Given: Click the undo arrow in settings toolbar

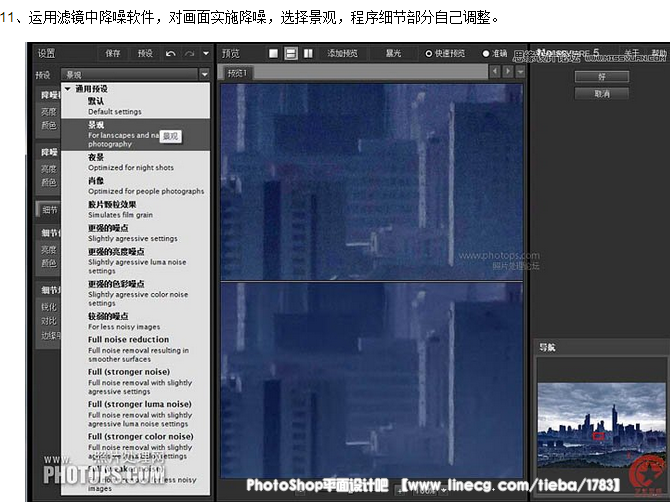Looking at the screenshot, I should pyautogui.click(x=170, y=53).
